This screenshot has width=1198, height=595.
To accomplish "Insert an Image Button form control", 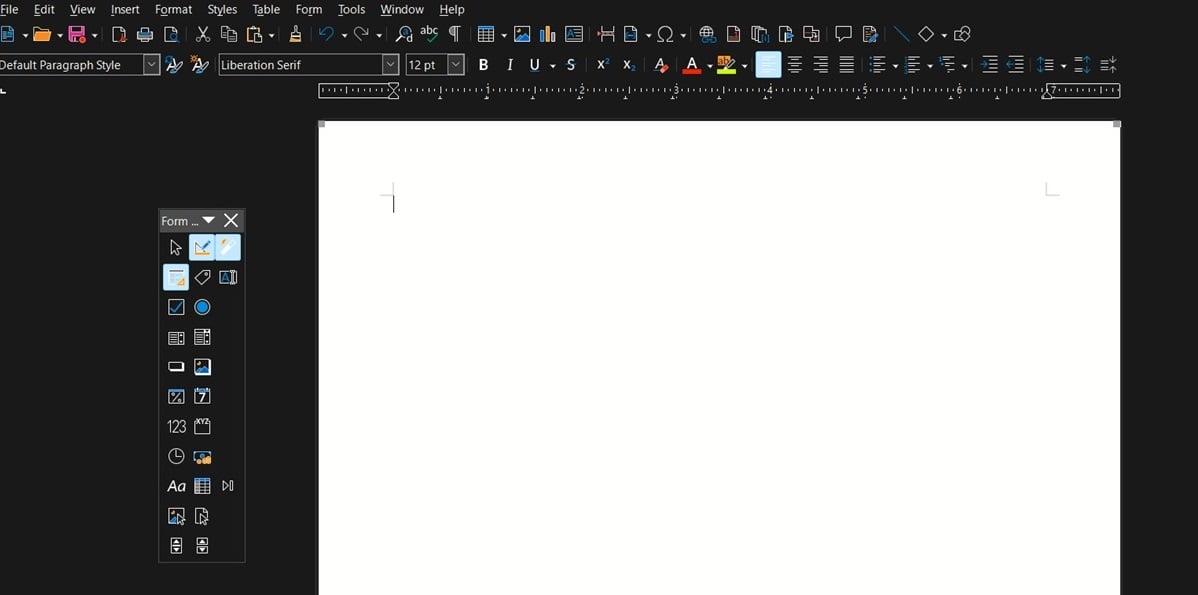I will (x=202, y=367).
